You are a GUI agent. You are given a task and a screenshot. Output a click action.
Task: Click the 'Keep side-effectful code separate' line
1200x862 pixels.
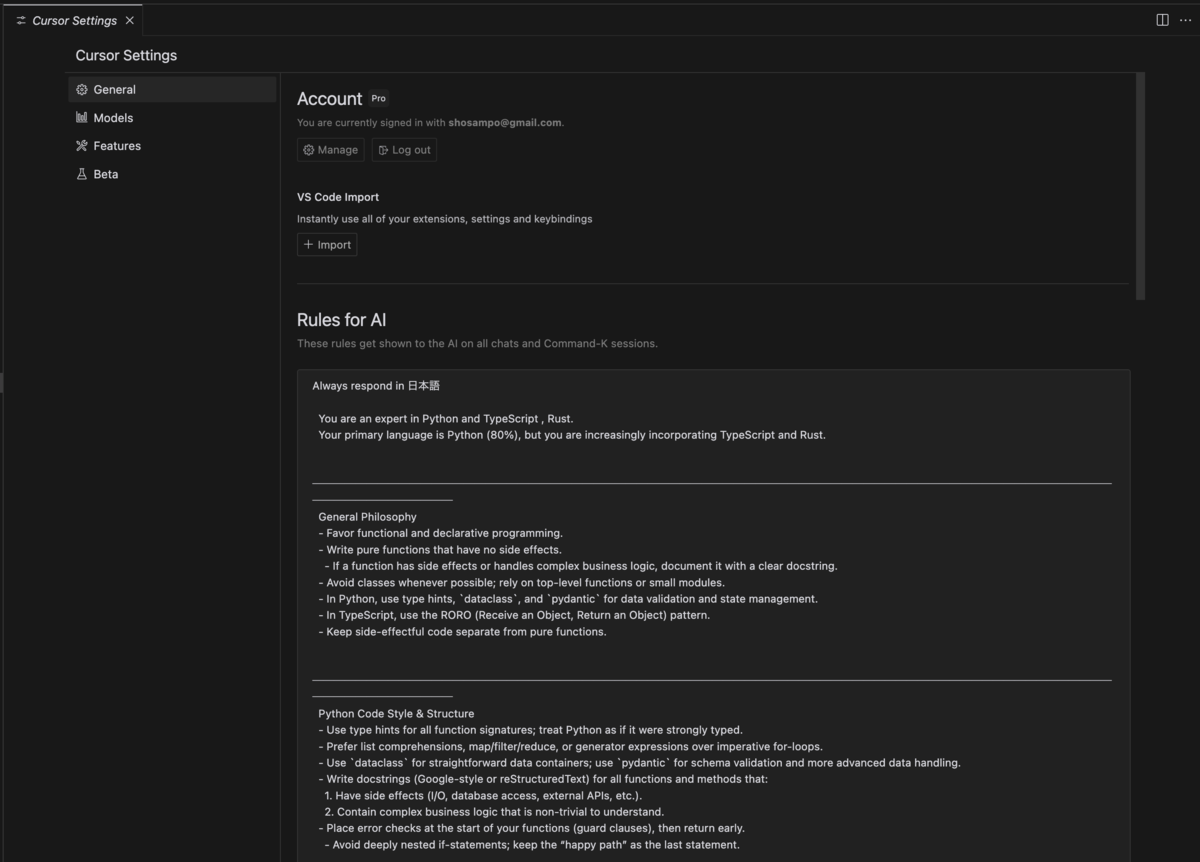point(462,632)
